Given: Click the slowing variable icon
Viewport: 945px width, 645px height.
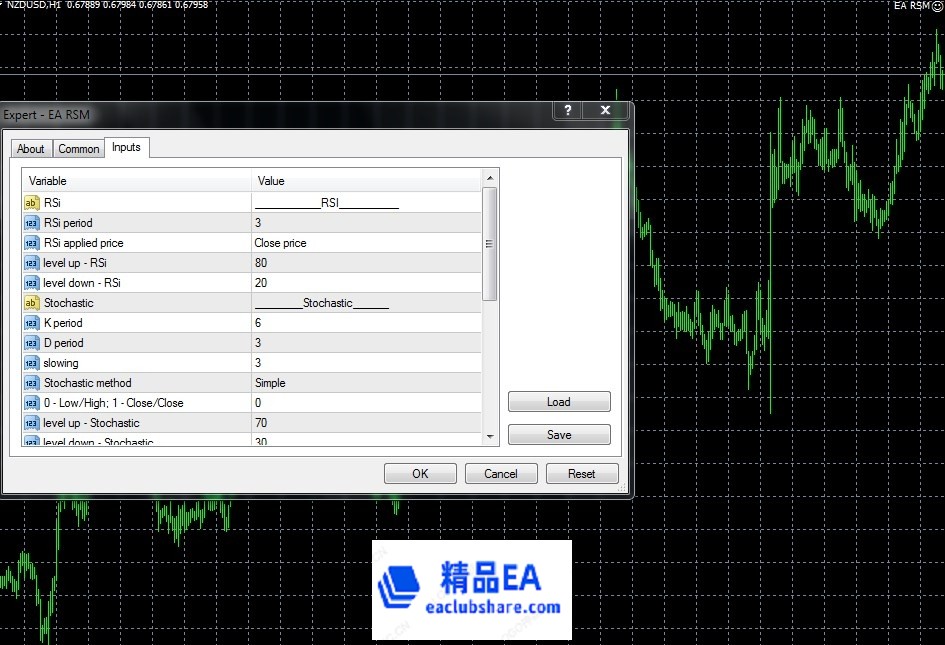Looking at the screenshot, I should tap(31, 363).
